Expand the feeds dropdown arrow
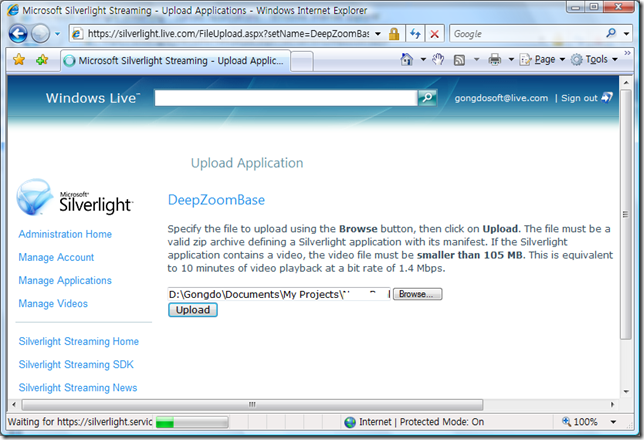Image resolution: width=644 pixels, height=440 pixels. tap(476, 60)
